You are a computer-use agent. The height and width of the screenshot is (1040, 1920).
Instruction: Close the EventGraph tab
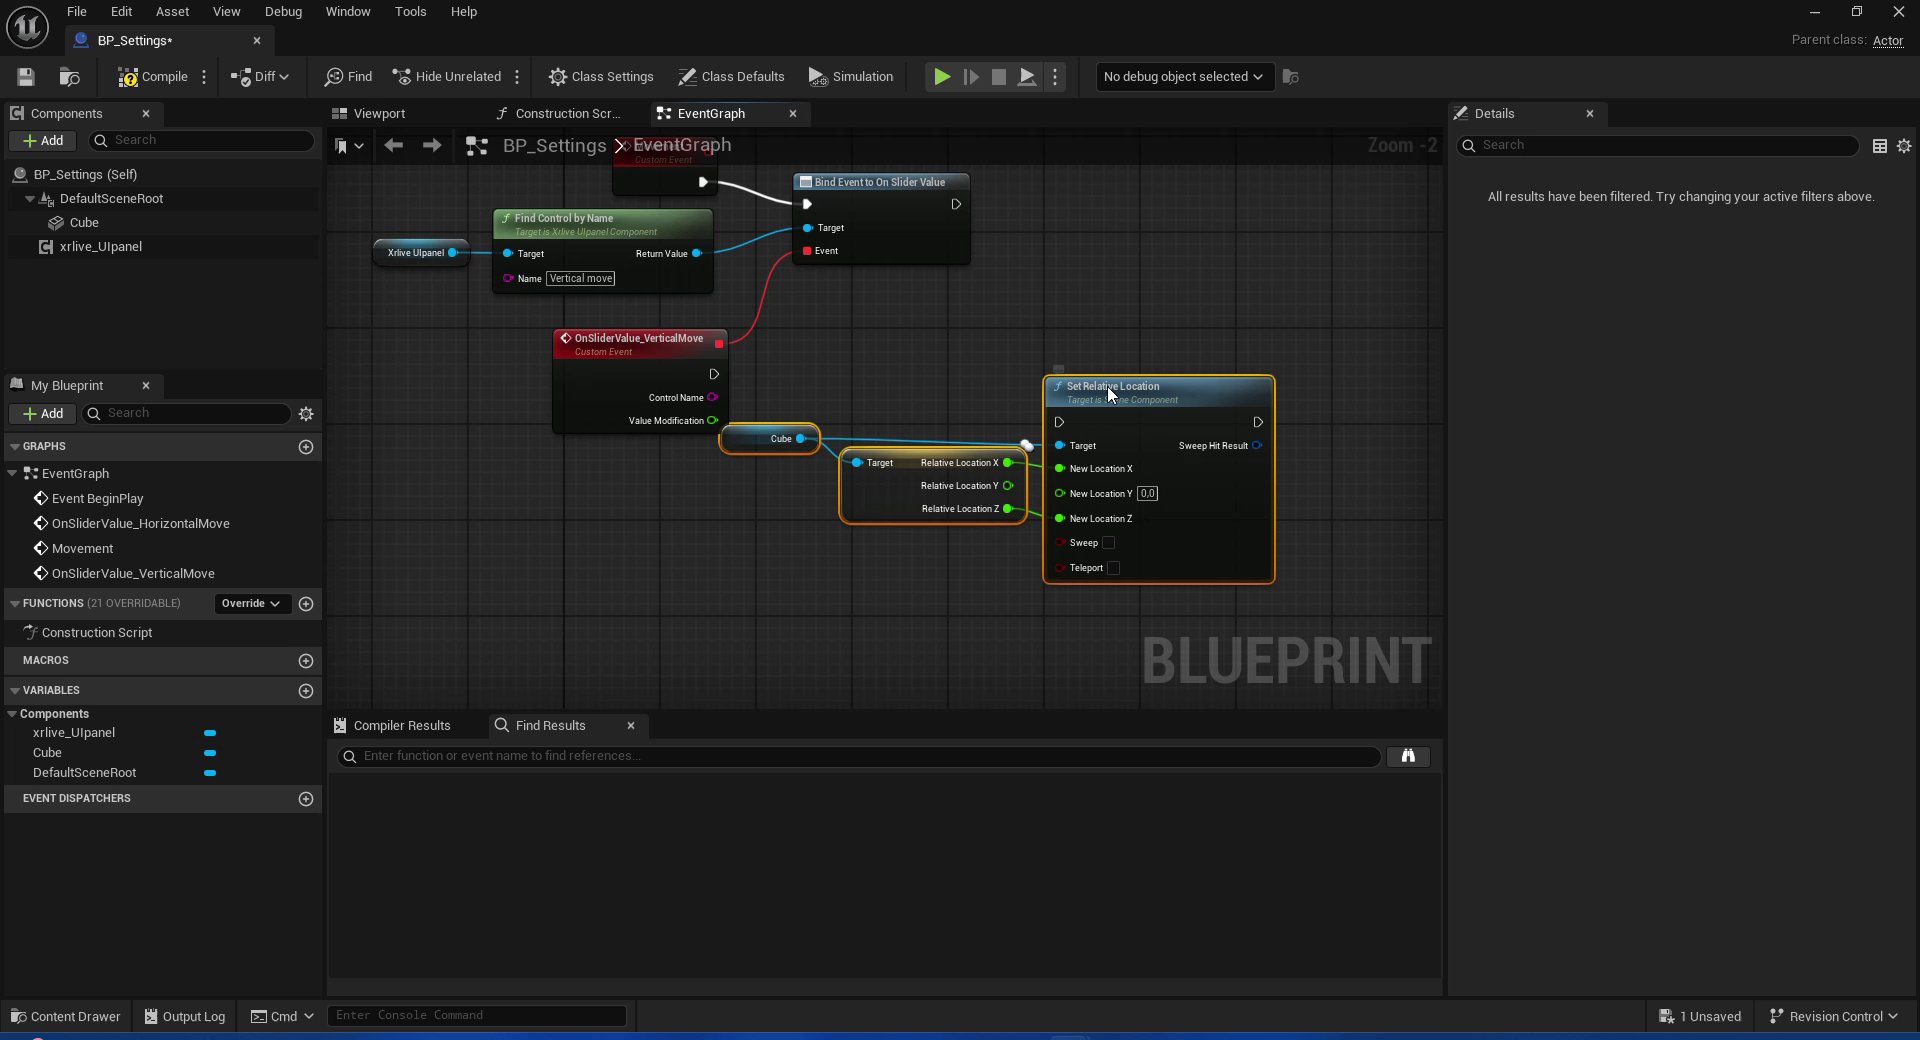point(793,114)
